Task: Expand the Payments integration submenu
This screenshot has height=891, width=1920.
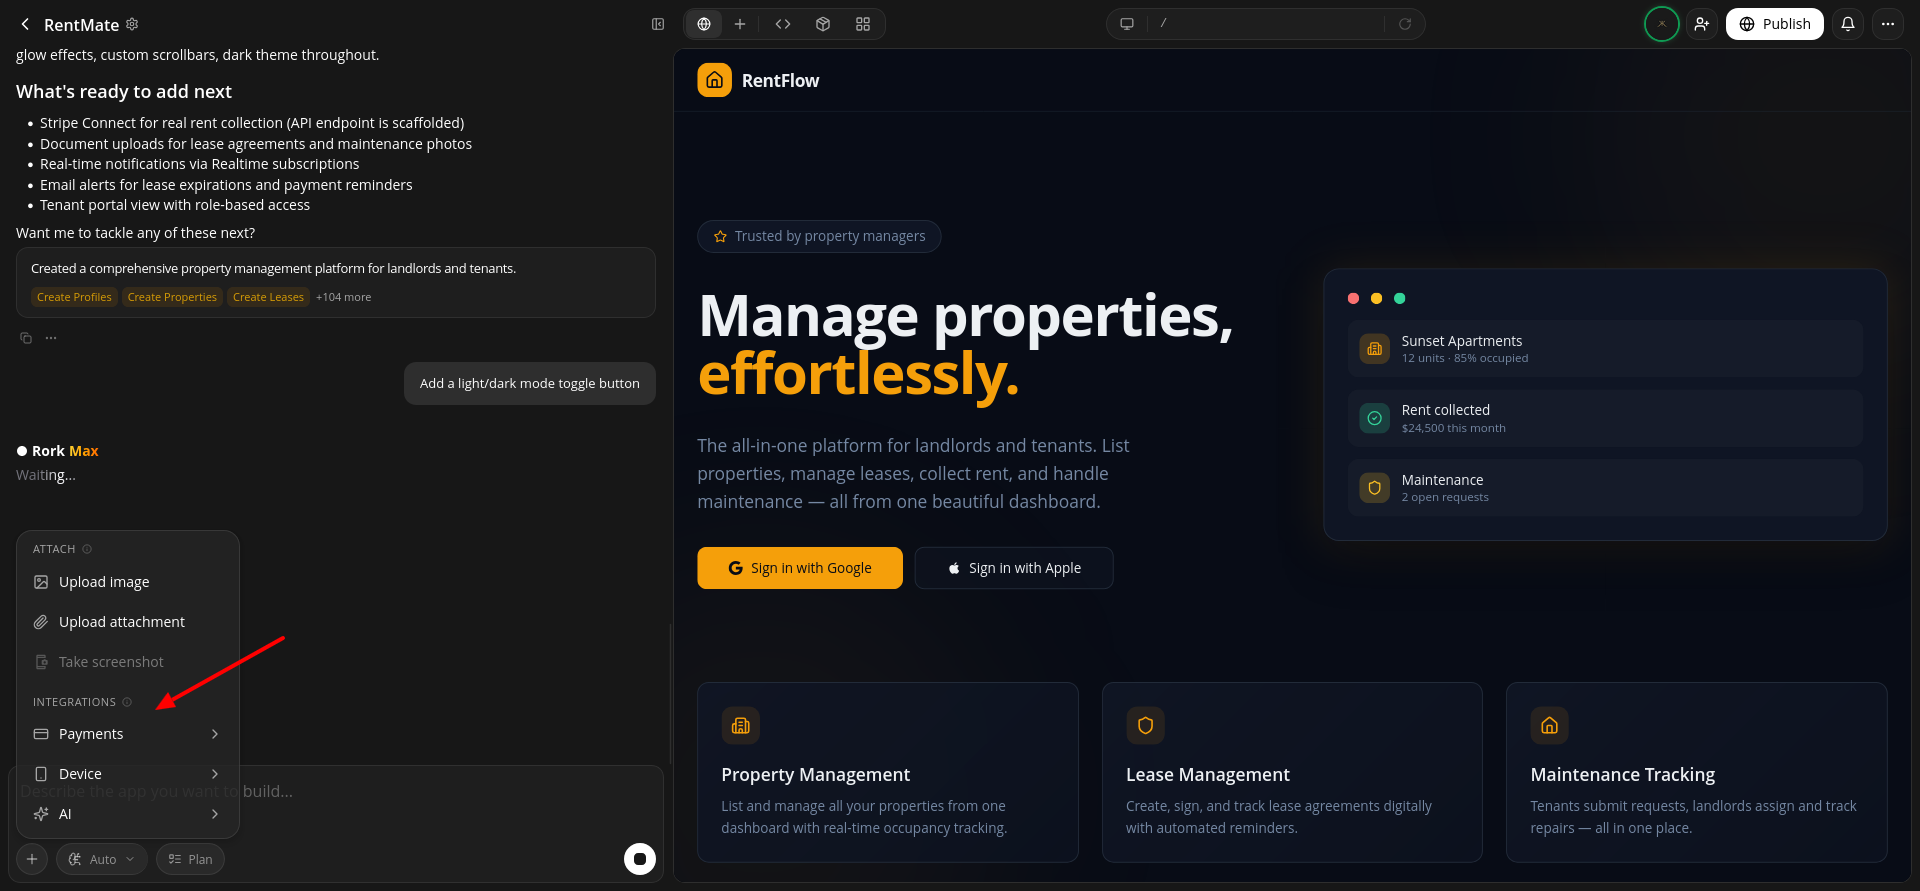Action: (x=128, y=734)
